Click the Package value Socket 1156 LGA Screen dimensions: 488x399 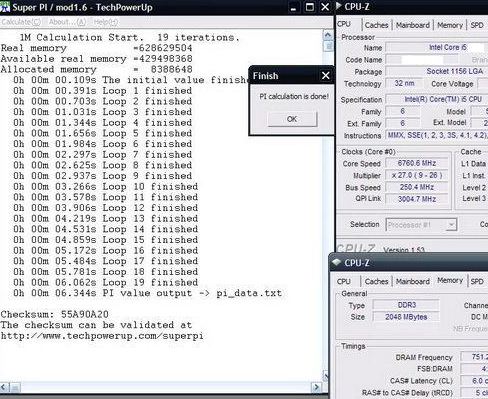coord(436,71)
